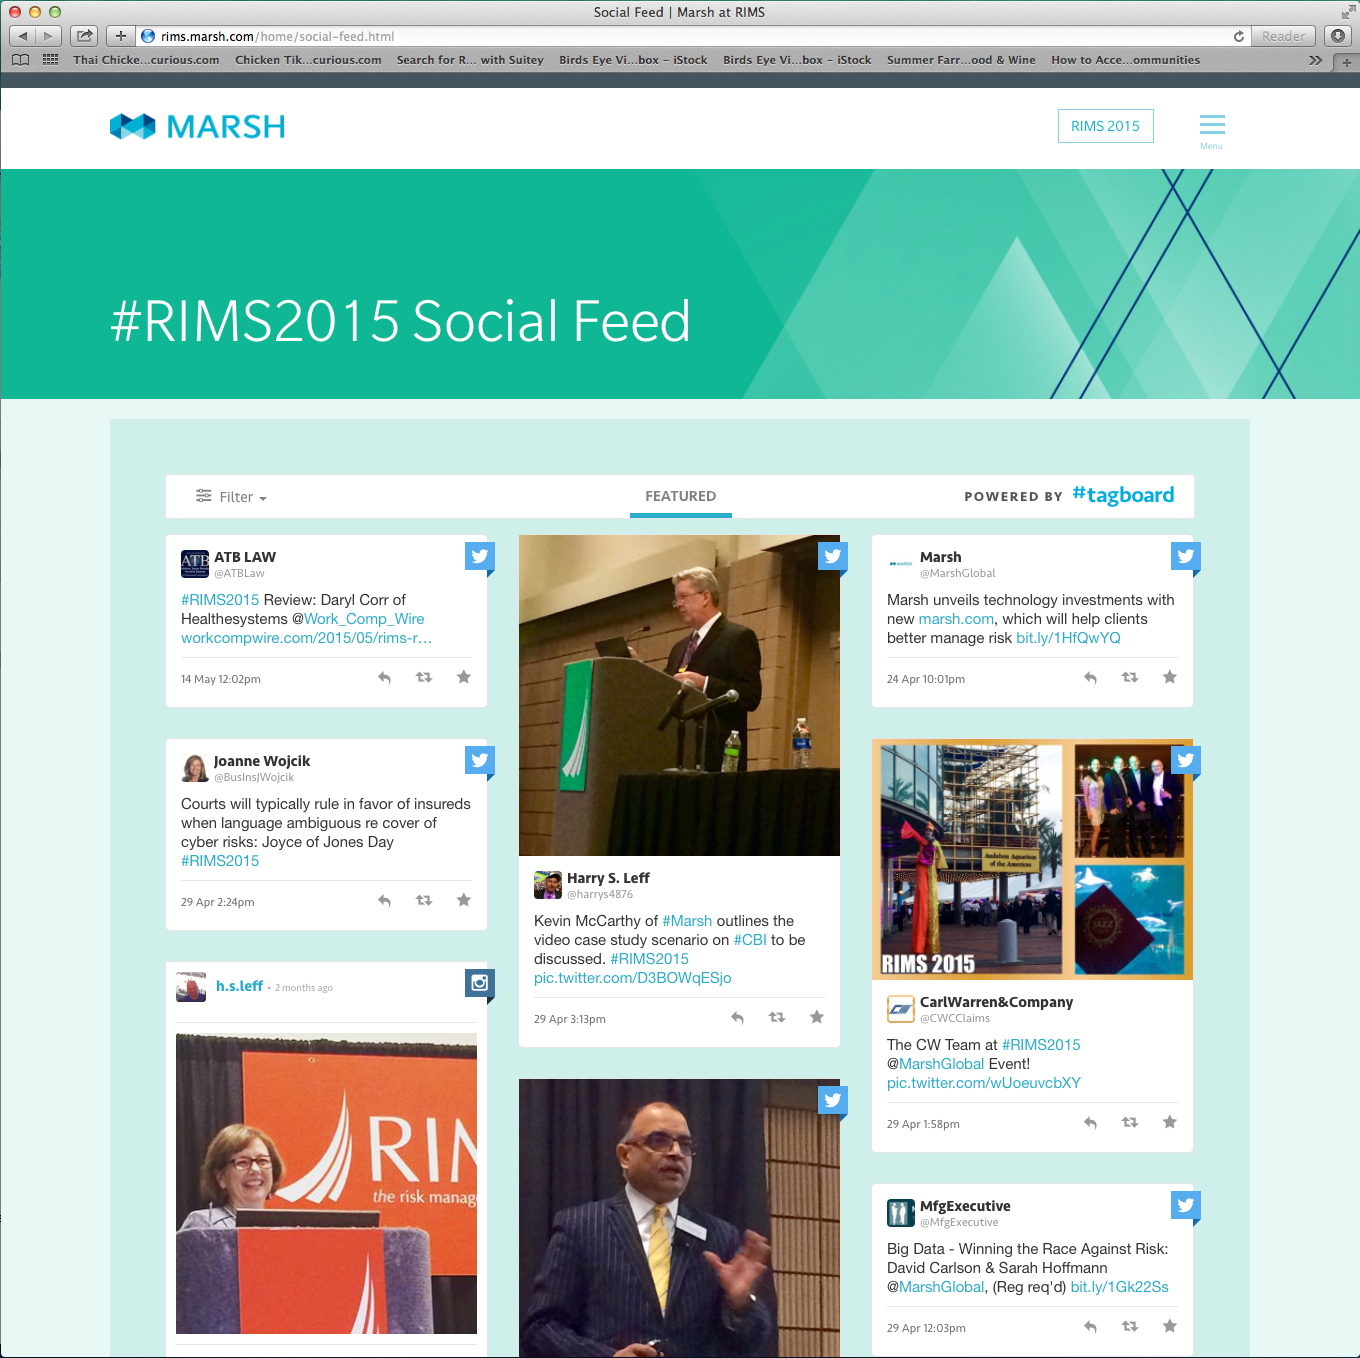Retweet the Marsh technology investments tweet
1360x1358 pixels.
(1130, 678)
